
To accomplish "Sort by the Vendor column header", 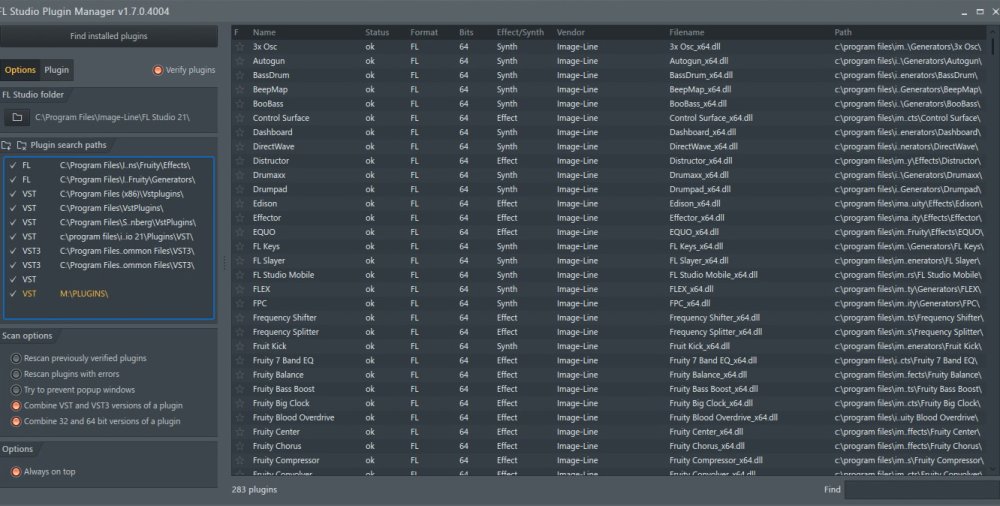I will 570,33.
